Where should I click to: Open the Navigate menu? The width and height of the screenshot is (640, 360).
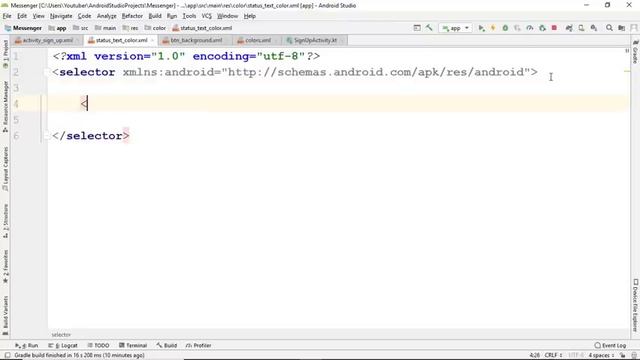coord(61,16)
